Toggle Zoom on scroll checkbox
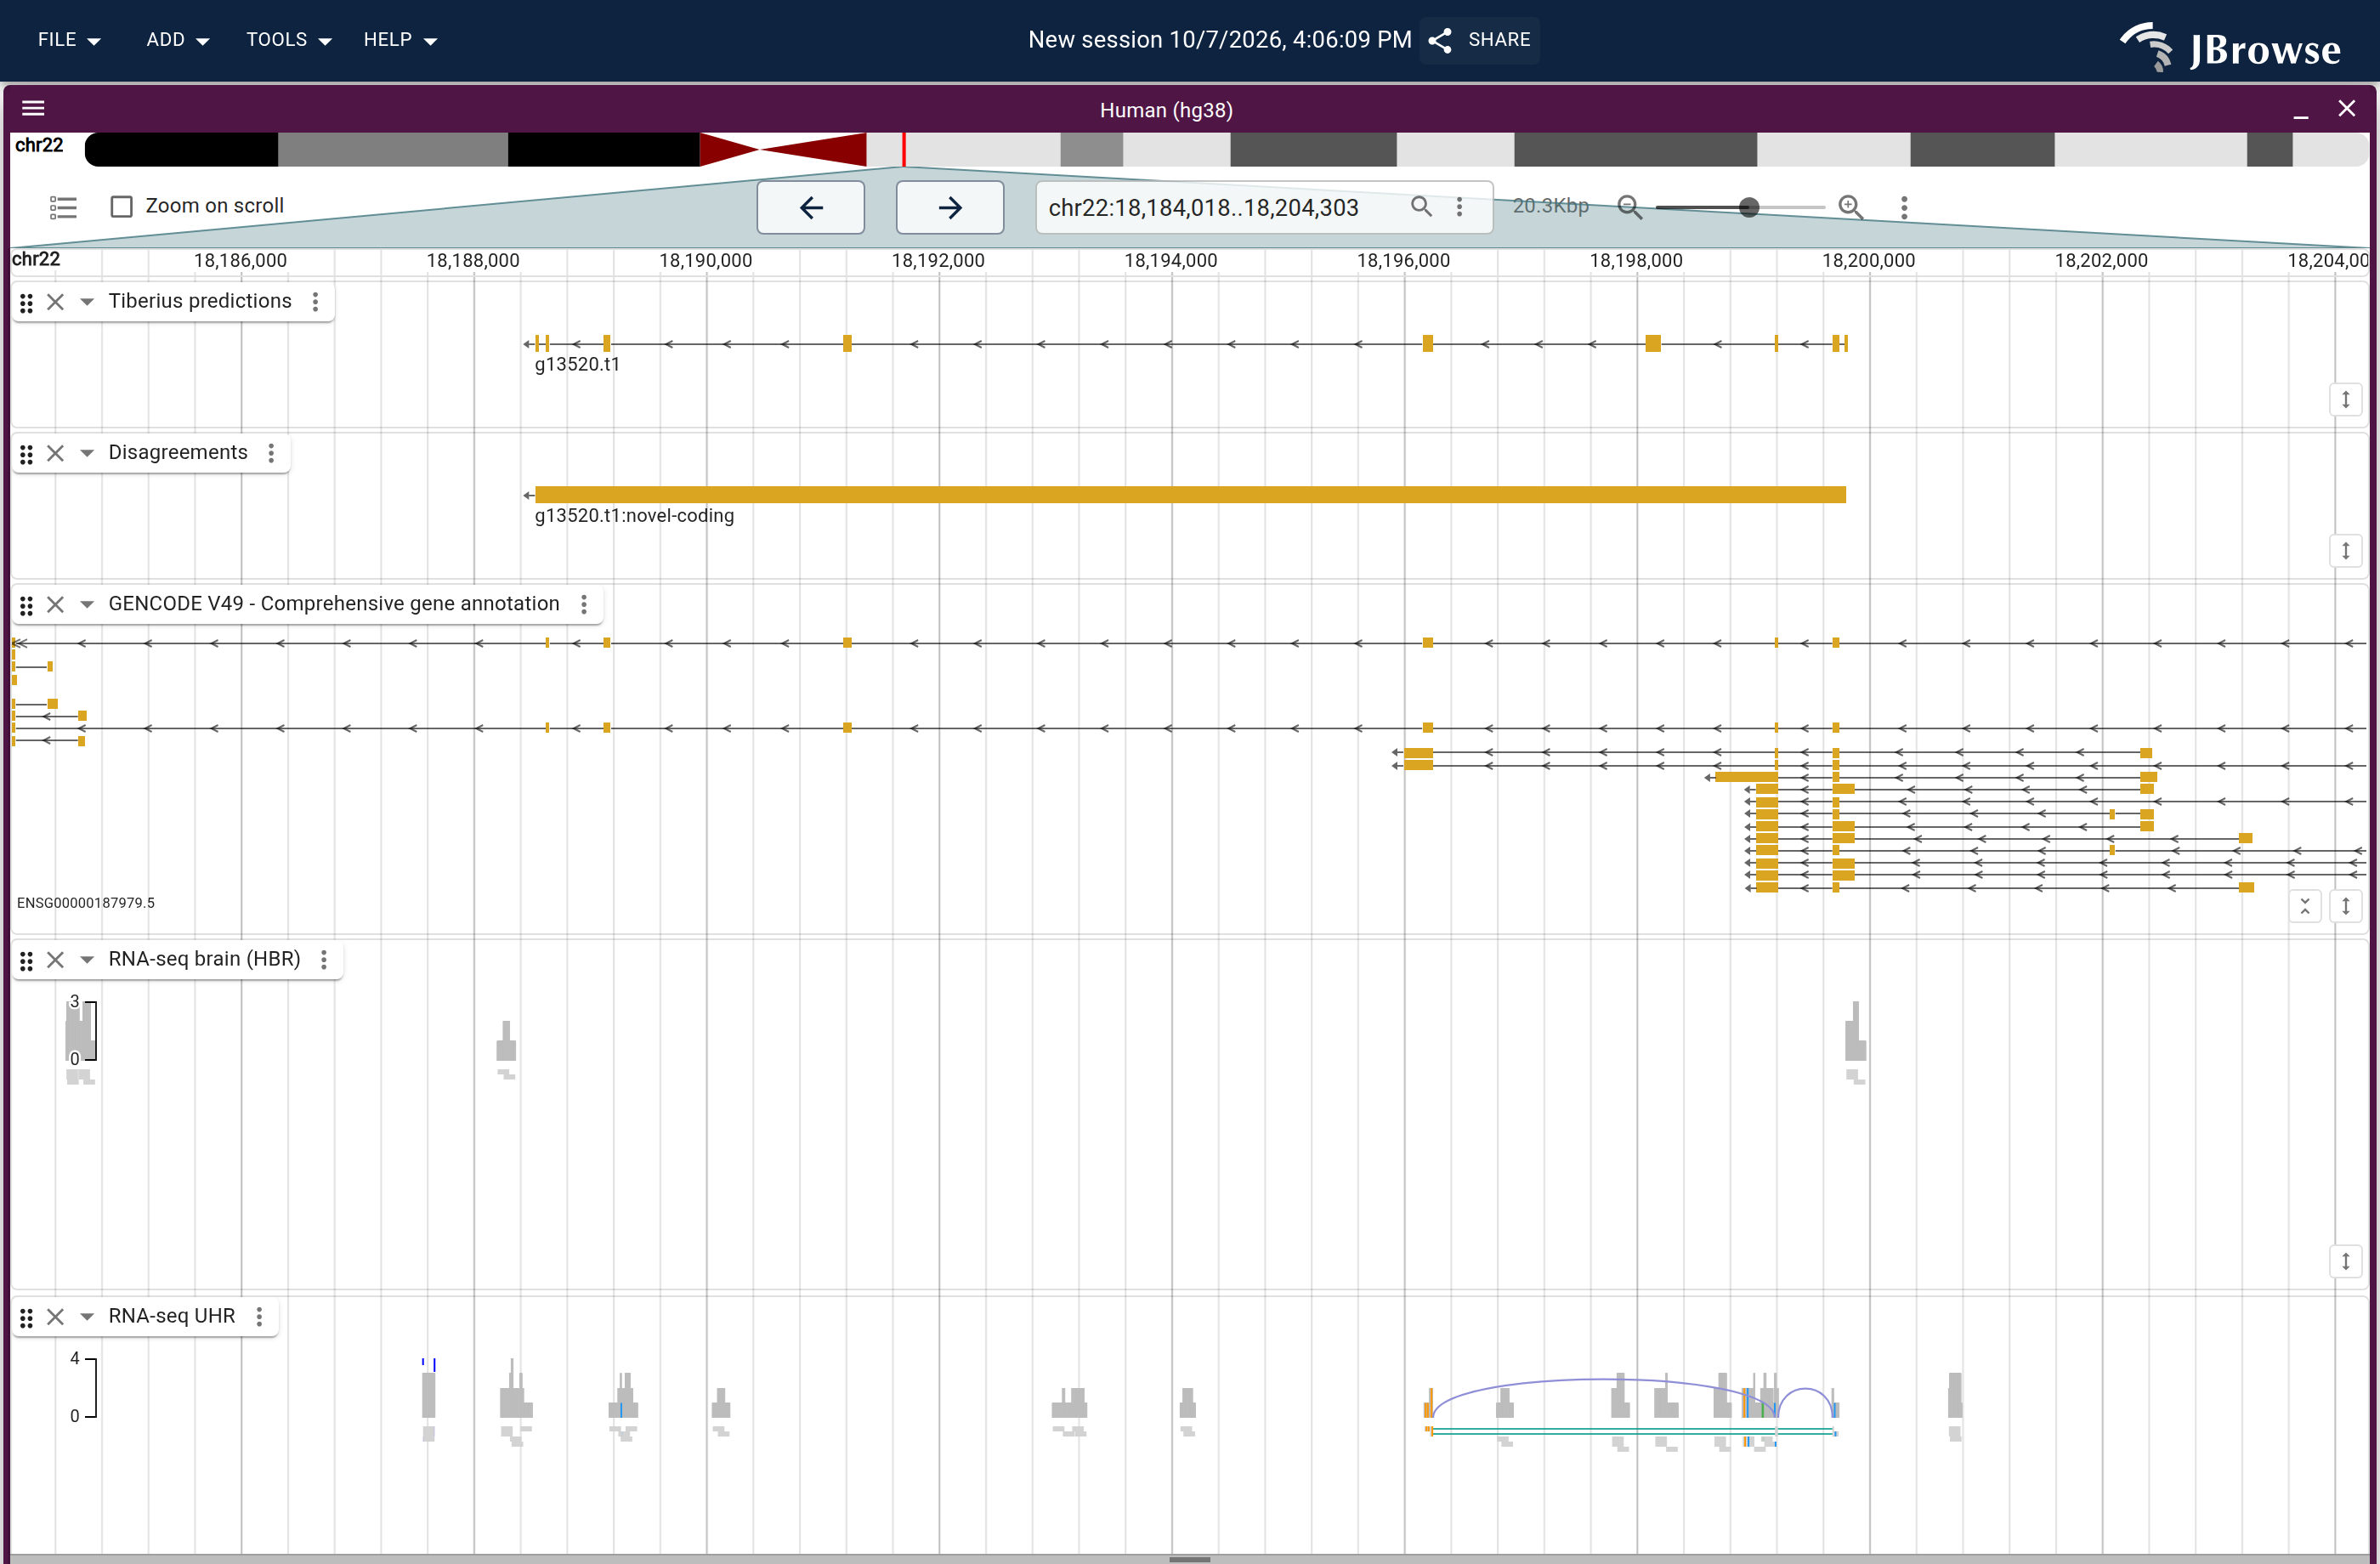 coord(122,206)
